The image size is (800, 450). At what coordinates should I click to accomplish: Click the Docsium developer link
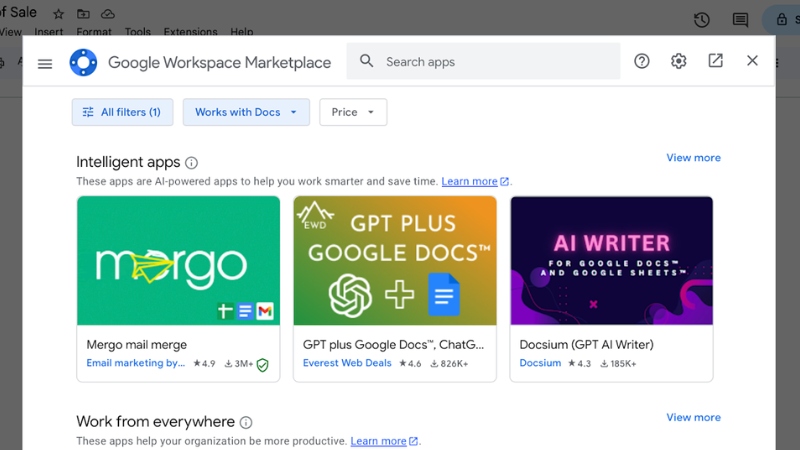coord(540,363)
